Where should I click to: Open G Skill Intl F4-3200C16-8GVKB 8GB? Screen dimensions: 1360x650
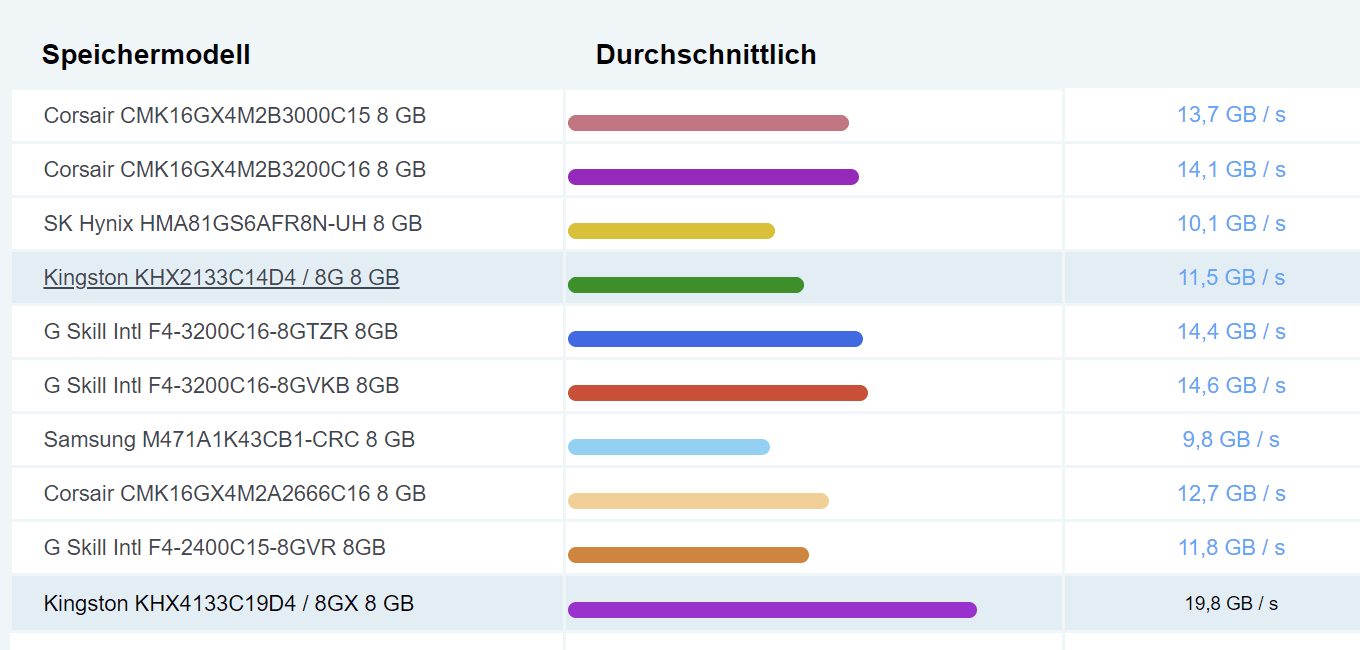(x=222, y=386)
